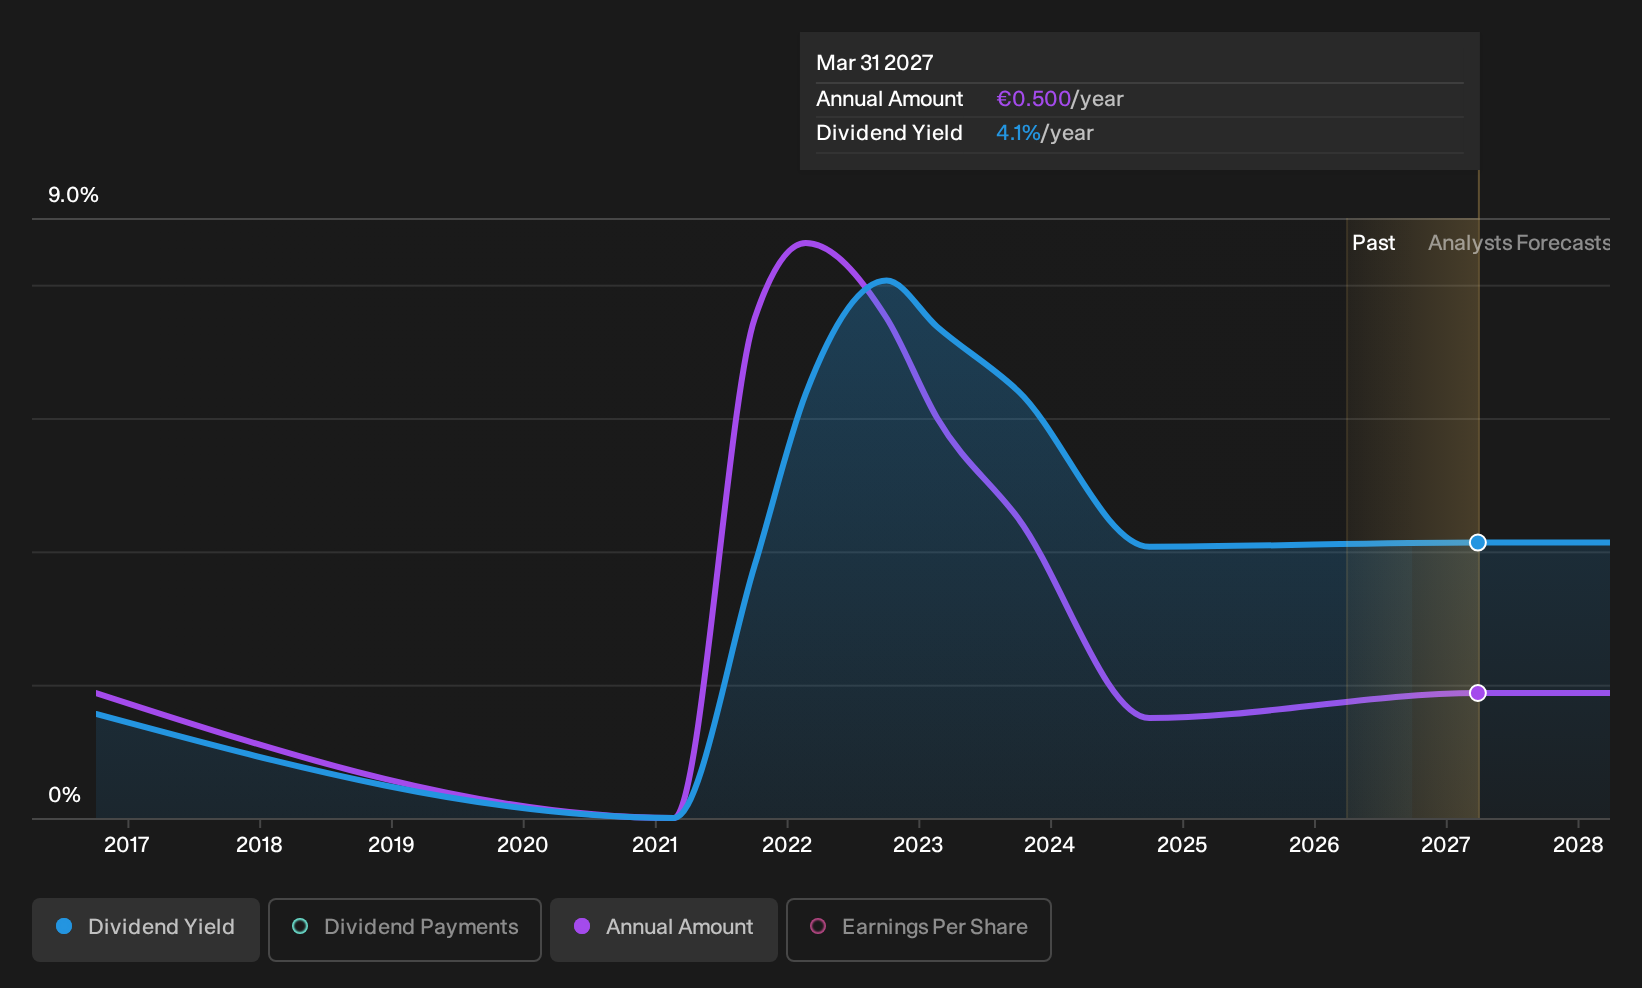The height and width of the screenshot is (988, 1642).
Task: Click the 2022 x-axis label
Action: tap(787, 845)
